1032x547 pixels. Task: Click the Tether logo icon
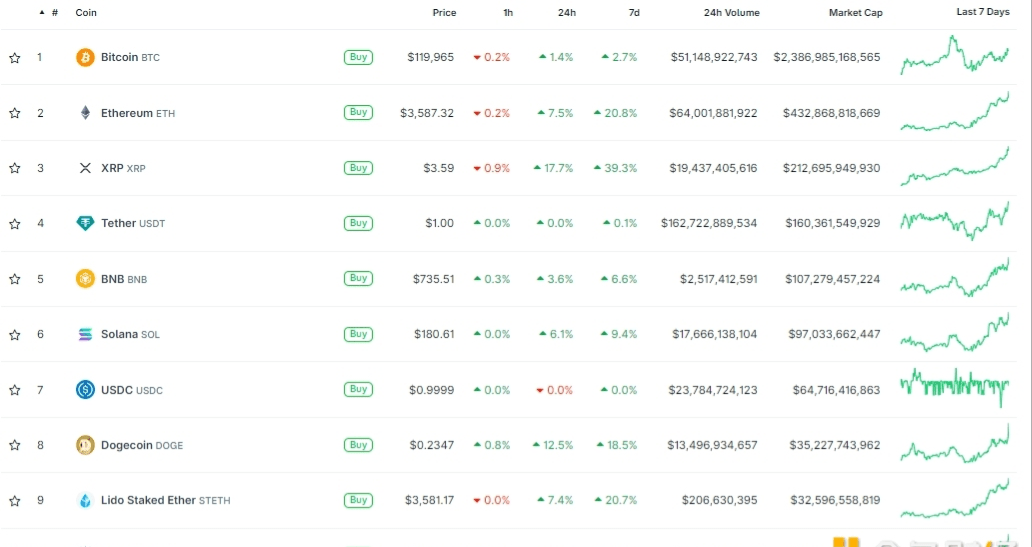tap(86, 223)
